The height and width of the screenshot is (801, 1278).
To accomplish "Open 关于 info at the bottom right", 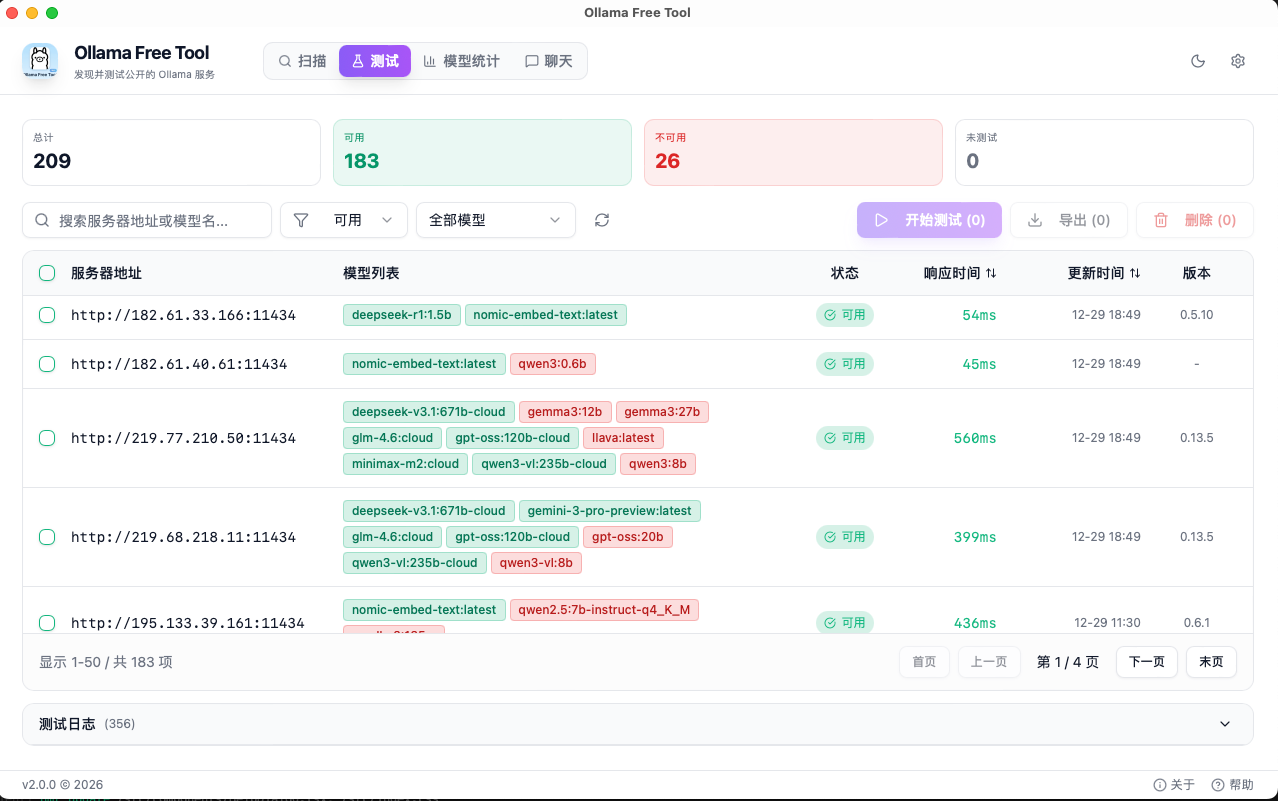I will click(1174, 785).
